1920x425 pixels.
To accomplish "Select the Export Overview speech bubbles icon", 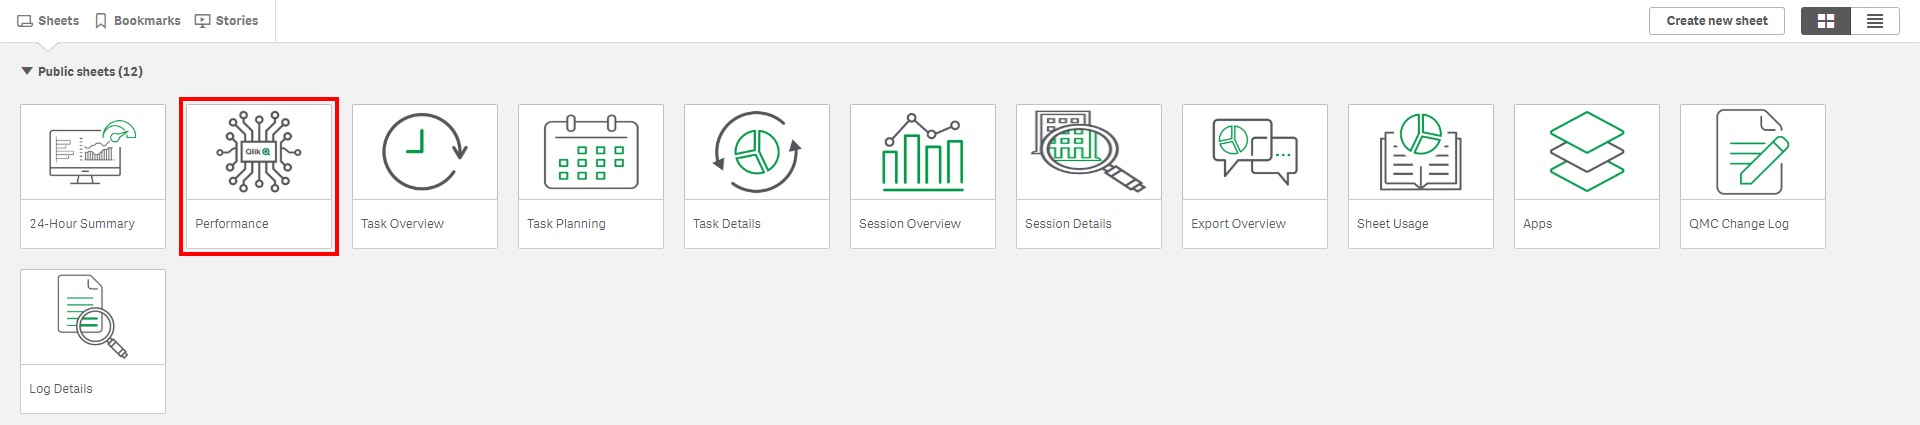I will coord(1255,152).
